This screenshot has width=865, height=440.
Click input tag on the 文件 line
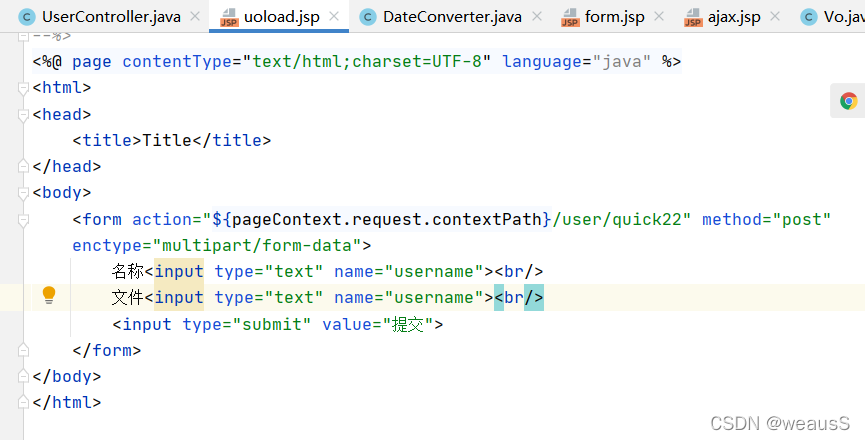point(179,298)
